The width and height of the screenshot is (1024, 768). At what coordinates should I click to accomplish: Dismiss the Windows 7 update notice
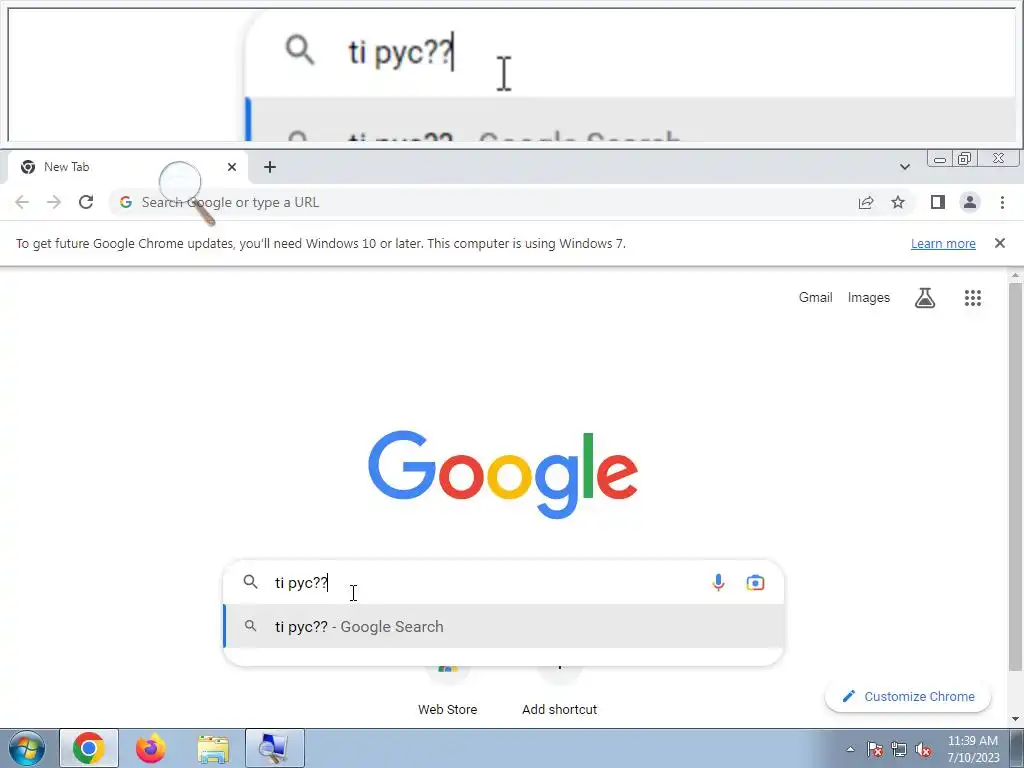[x=999, y=243]
